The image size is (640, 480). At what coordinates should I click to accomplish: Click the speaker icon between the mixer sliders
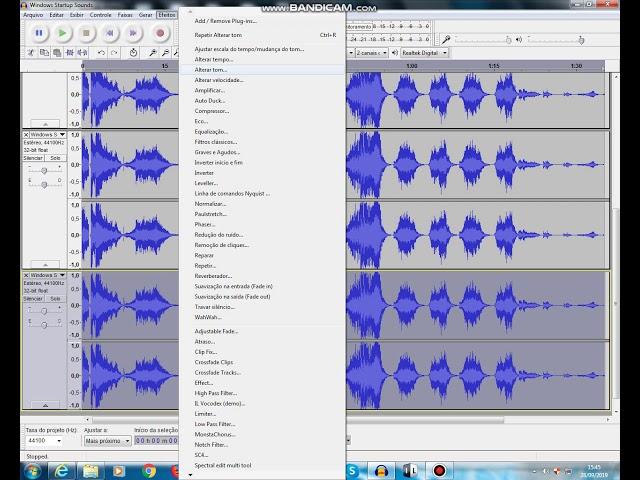coord(519,40)
